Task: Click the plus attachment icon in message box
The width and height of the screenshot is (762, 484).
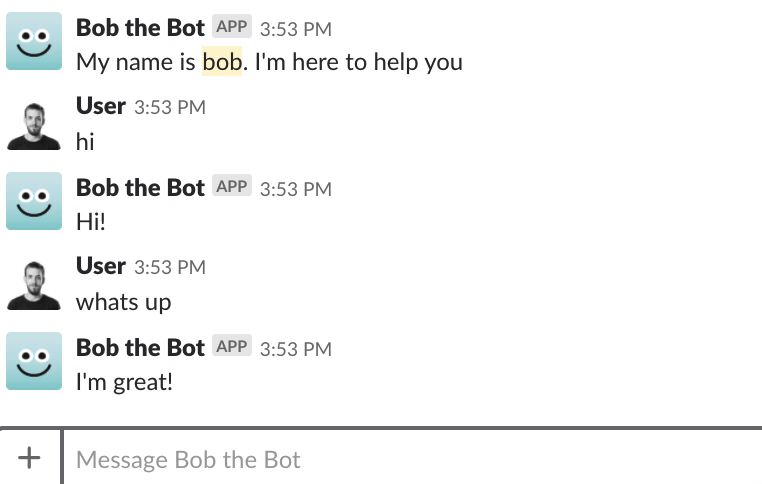Action: point(30,458)
